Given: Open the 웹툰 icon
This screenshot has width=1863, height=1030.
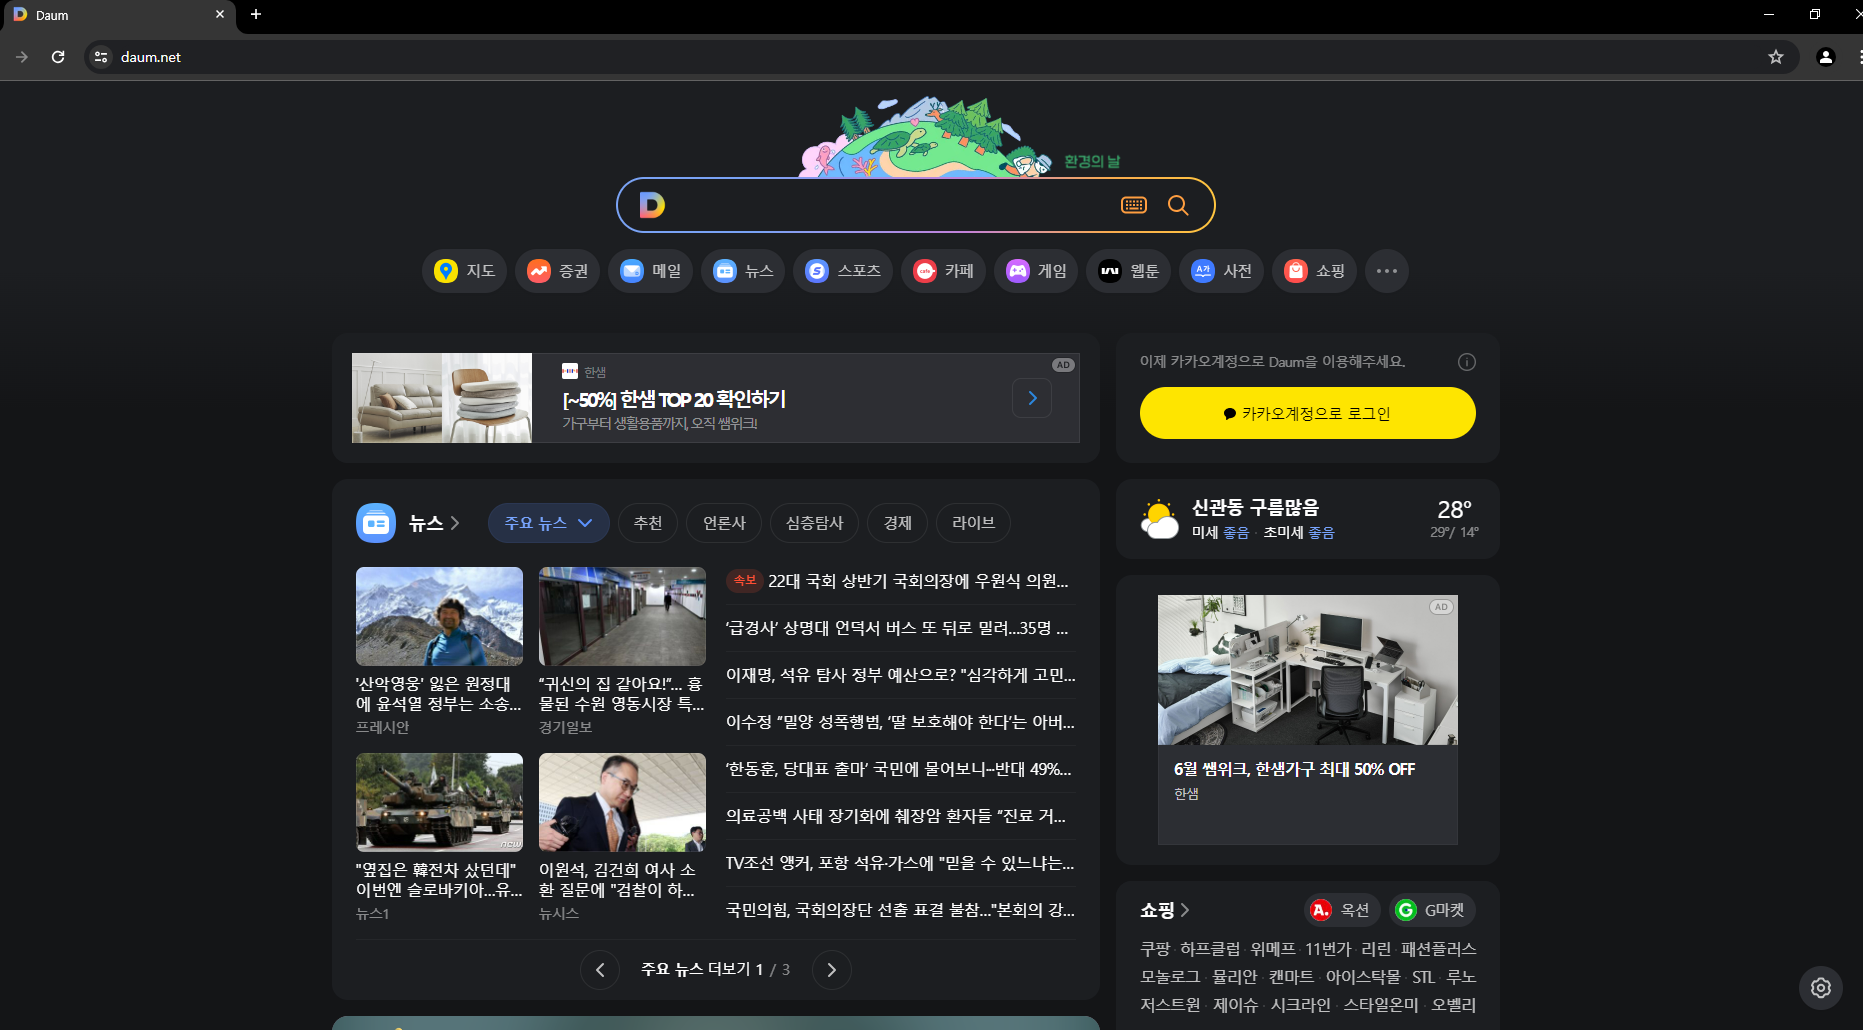Looking at the screenshot, I should 1128,271.
